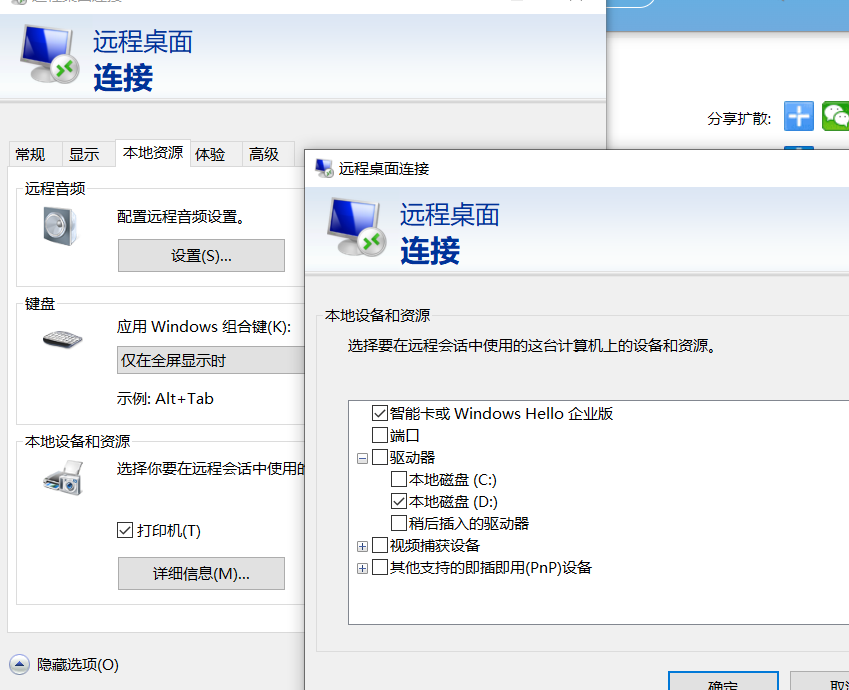Click the green WeChat share icon
Viewport: 849px width, 690px height.
point(835,116)
